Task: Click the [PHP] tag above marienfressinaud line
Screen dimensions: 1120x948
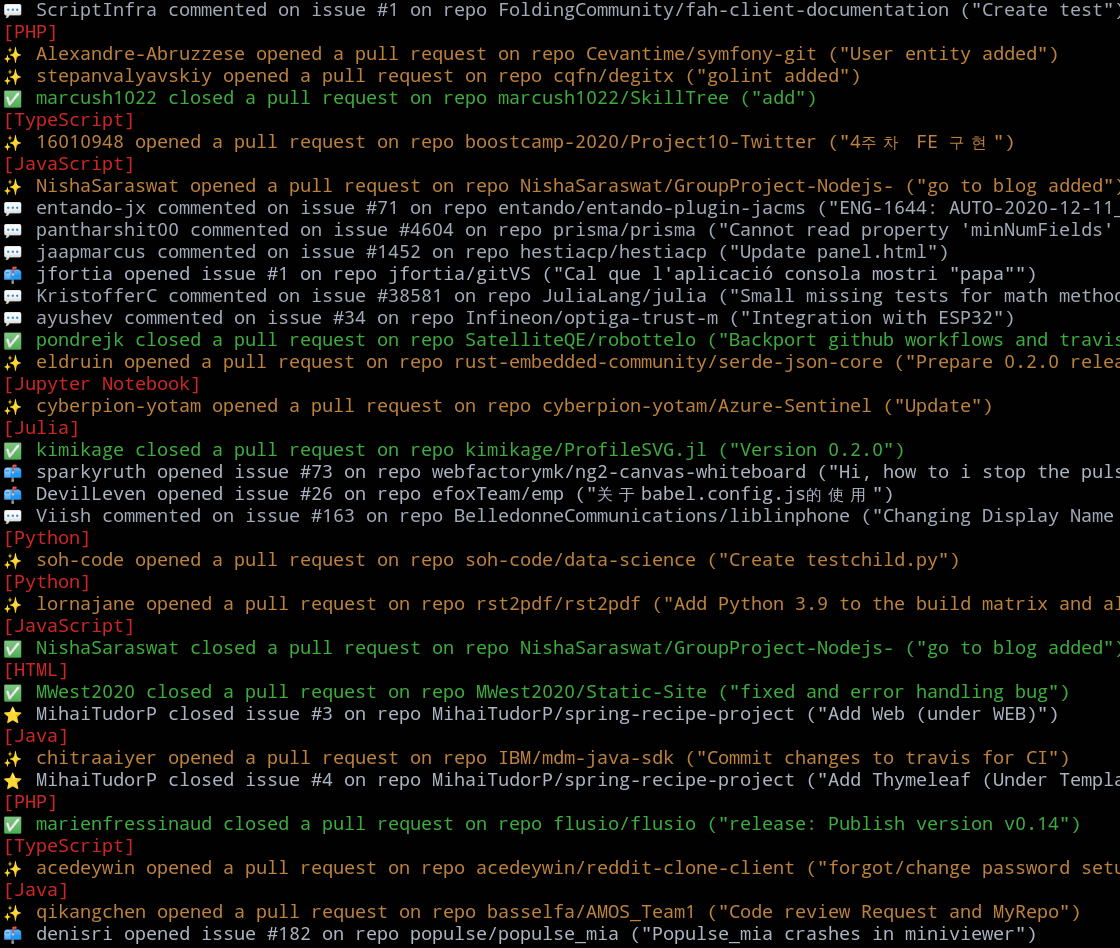Action: click(x=31, y=802)
